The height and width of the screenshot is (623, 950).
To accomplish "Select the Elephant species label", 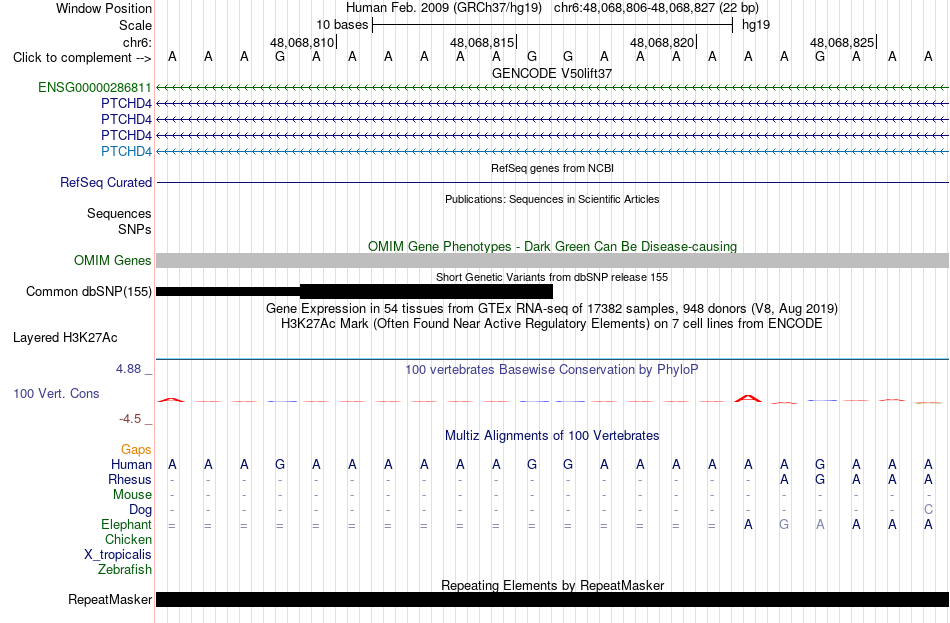I will [x=127, y=525].
